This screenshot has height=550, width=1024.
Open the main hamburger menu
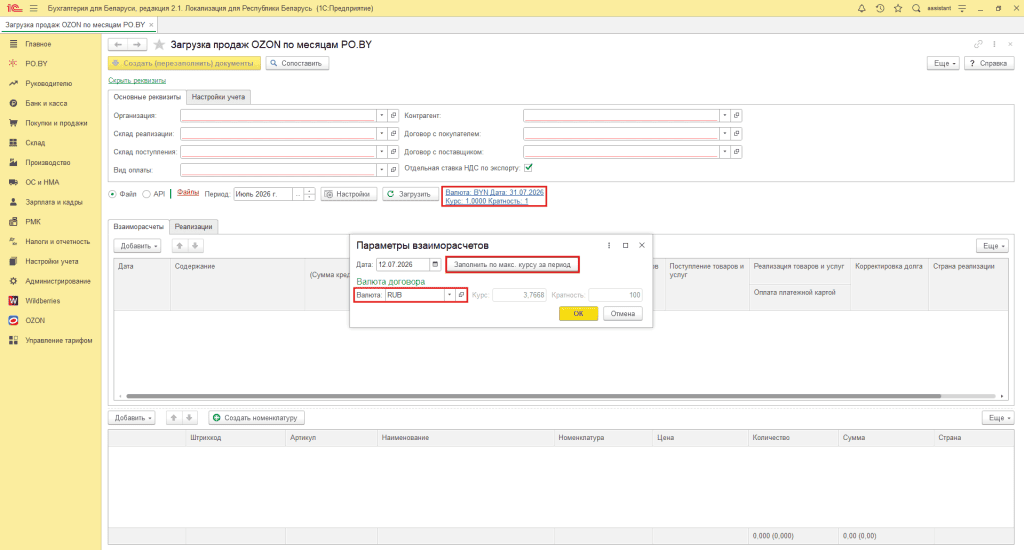pyautogui.click(x=33, y=8)
